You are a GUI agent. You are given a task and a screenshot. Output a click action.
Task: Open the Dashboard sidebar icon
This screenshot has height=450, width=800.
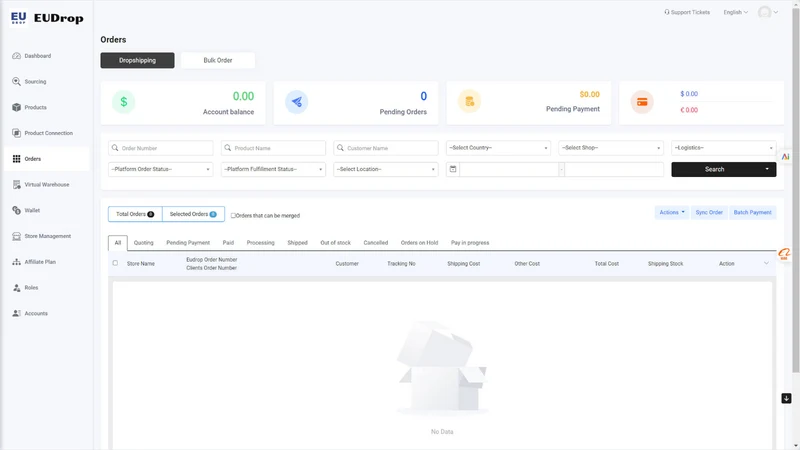tap(16, 56)
